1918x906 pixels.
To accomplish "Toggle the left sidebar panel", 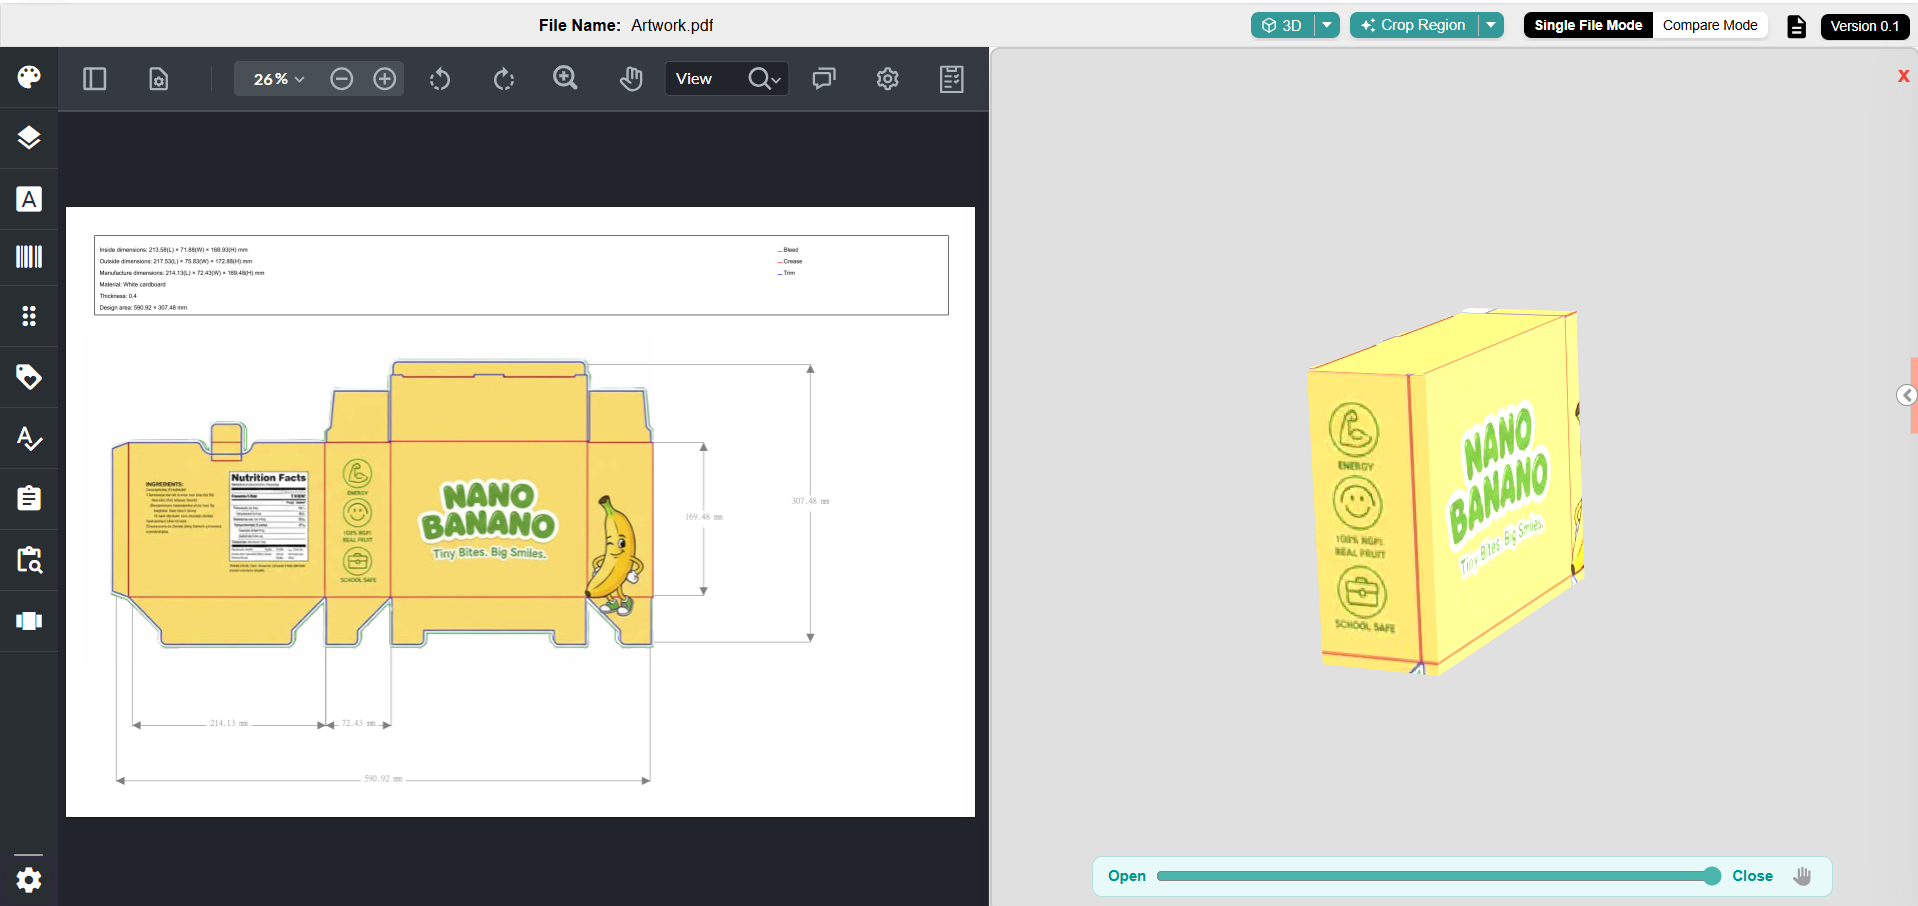I will [95, 79].
